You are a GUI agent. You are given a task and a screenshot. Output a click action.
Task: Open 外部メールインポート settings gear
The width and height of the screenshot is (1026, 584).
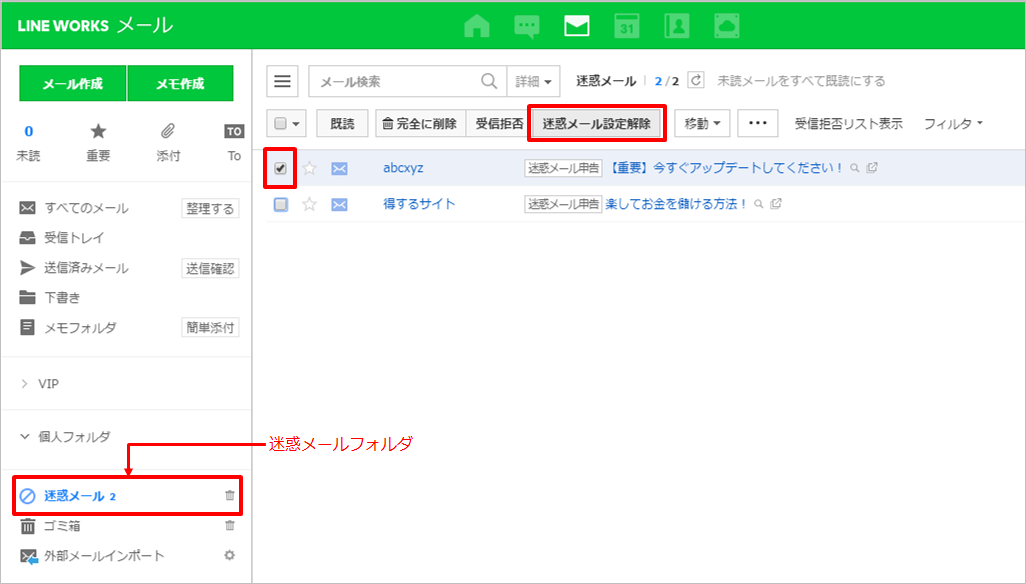(230, 555)
